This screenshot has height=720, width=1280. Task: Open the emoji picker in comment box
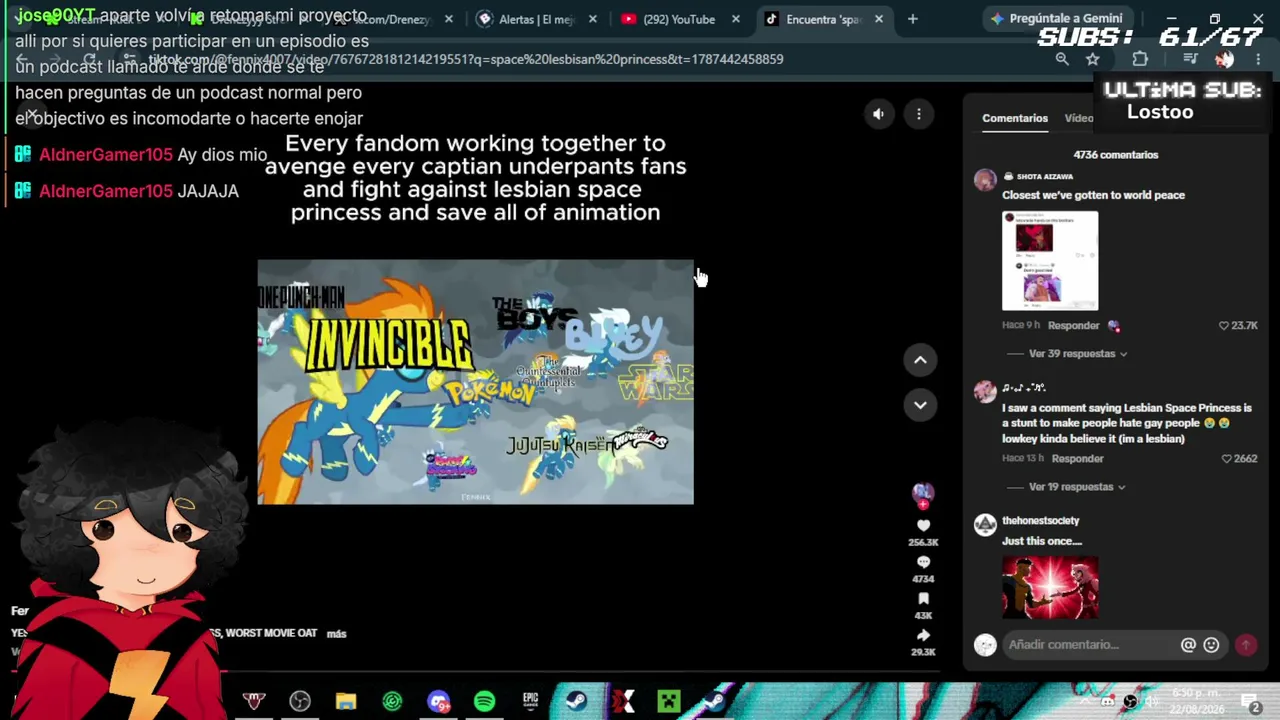[1211, 645]
